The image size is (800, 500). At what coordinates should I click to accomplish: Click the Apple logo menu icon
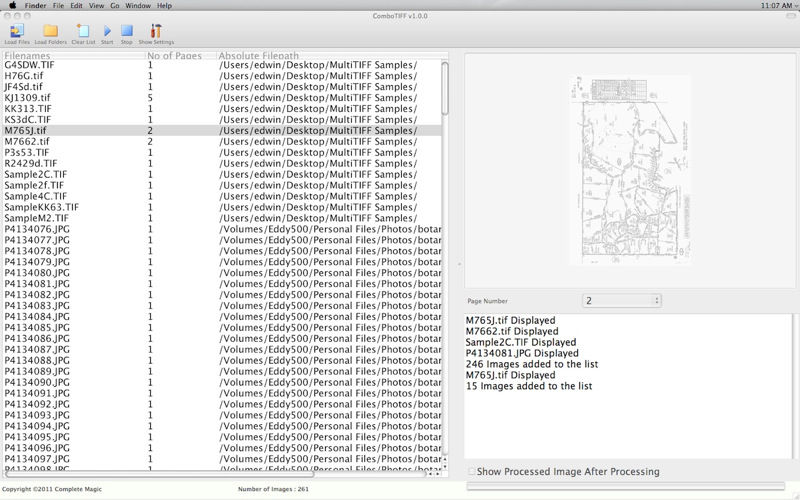click(12, 5)
